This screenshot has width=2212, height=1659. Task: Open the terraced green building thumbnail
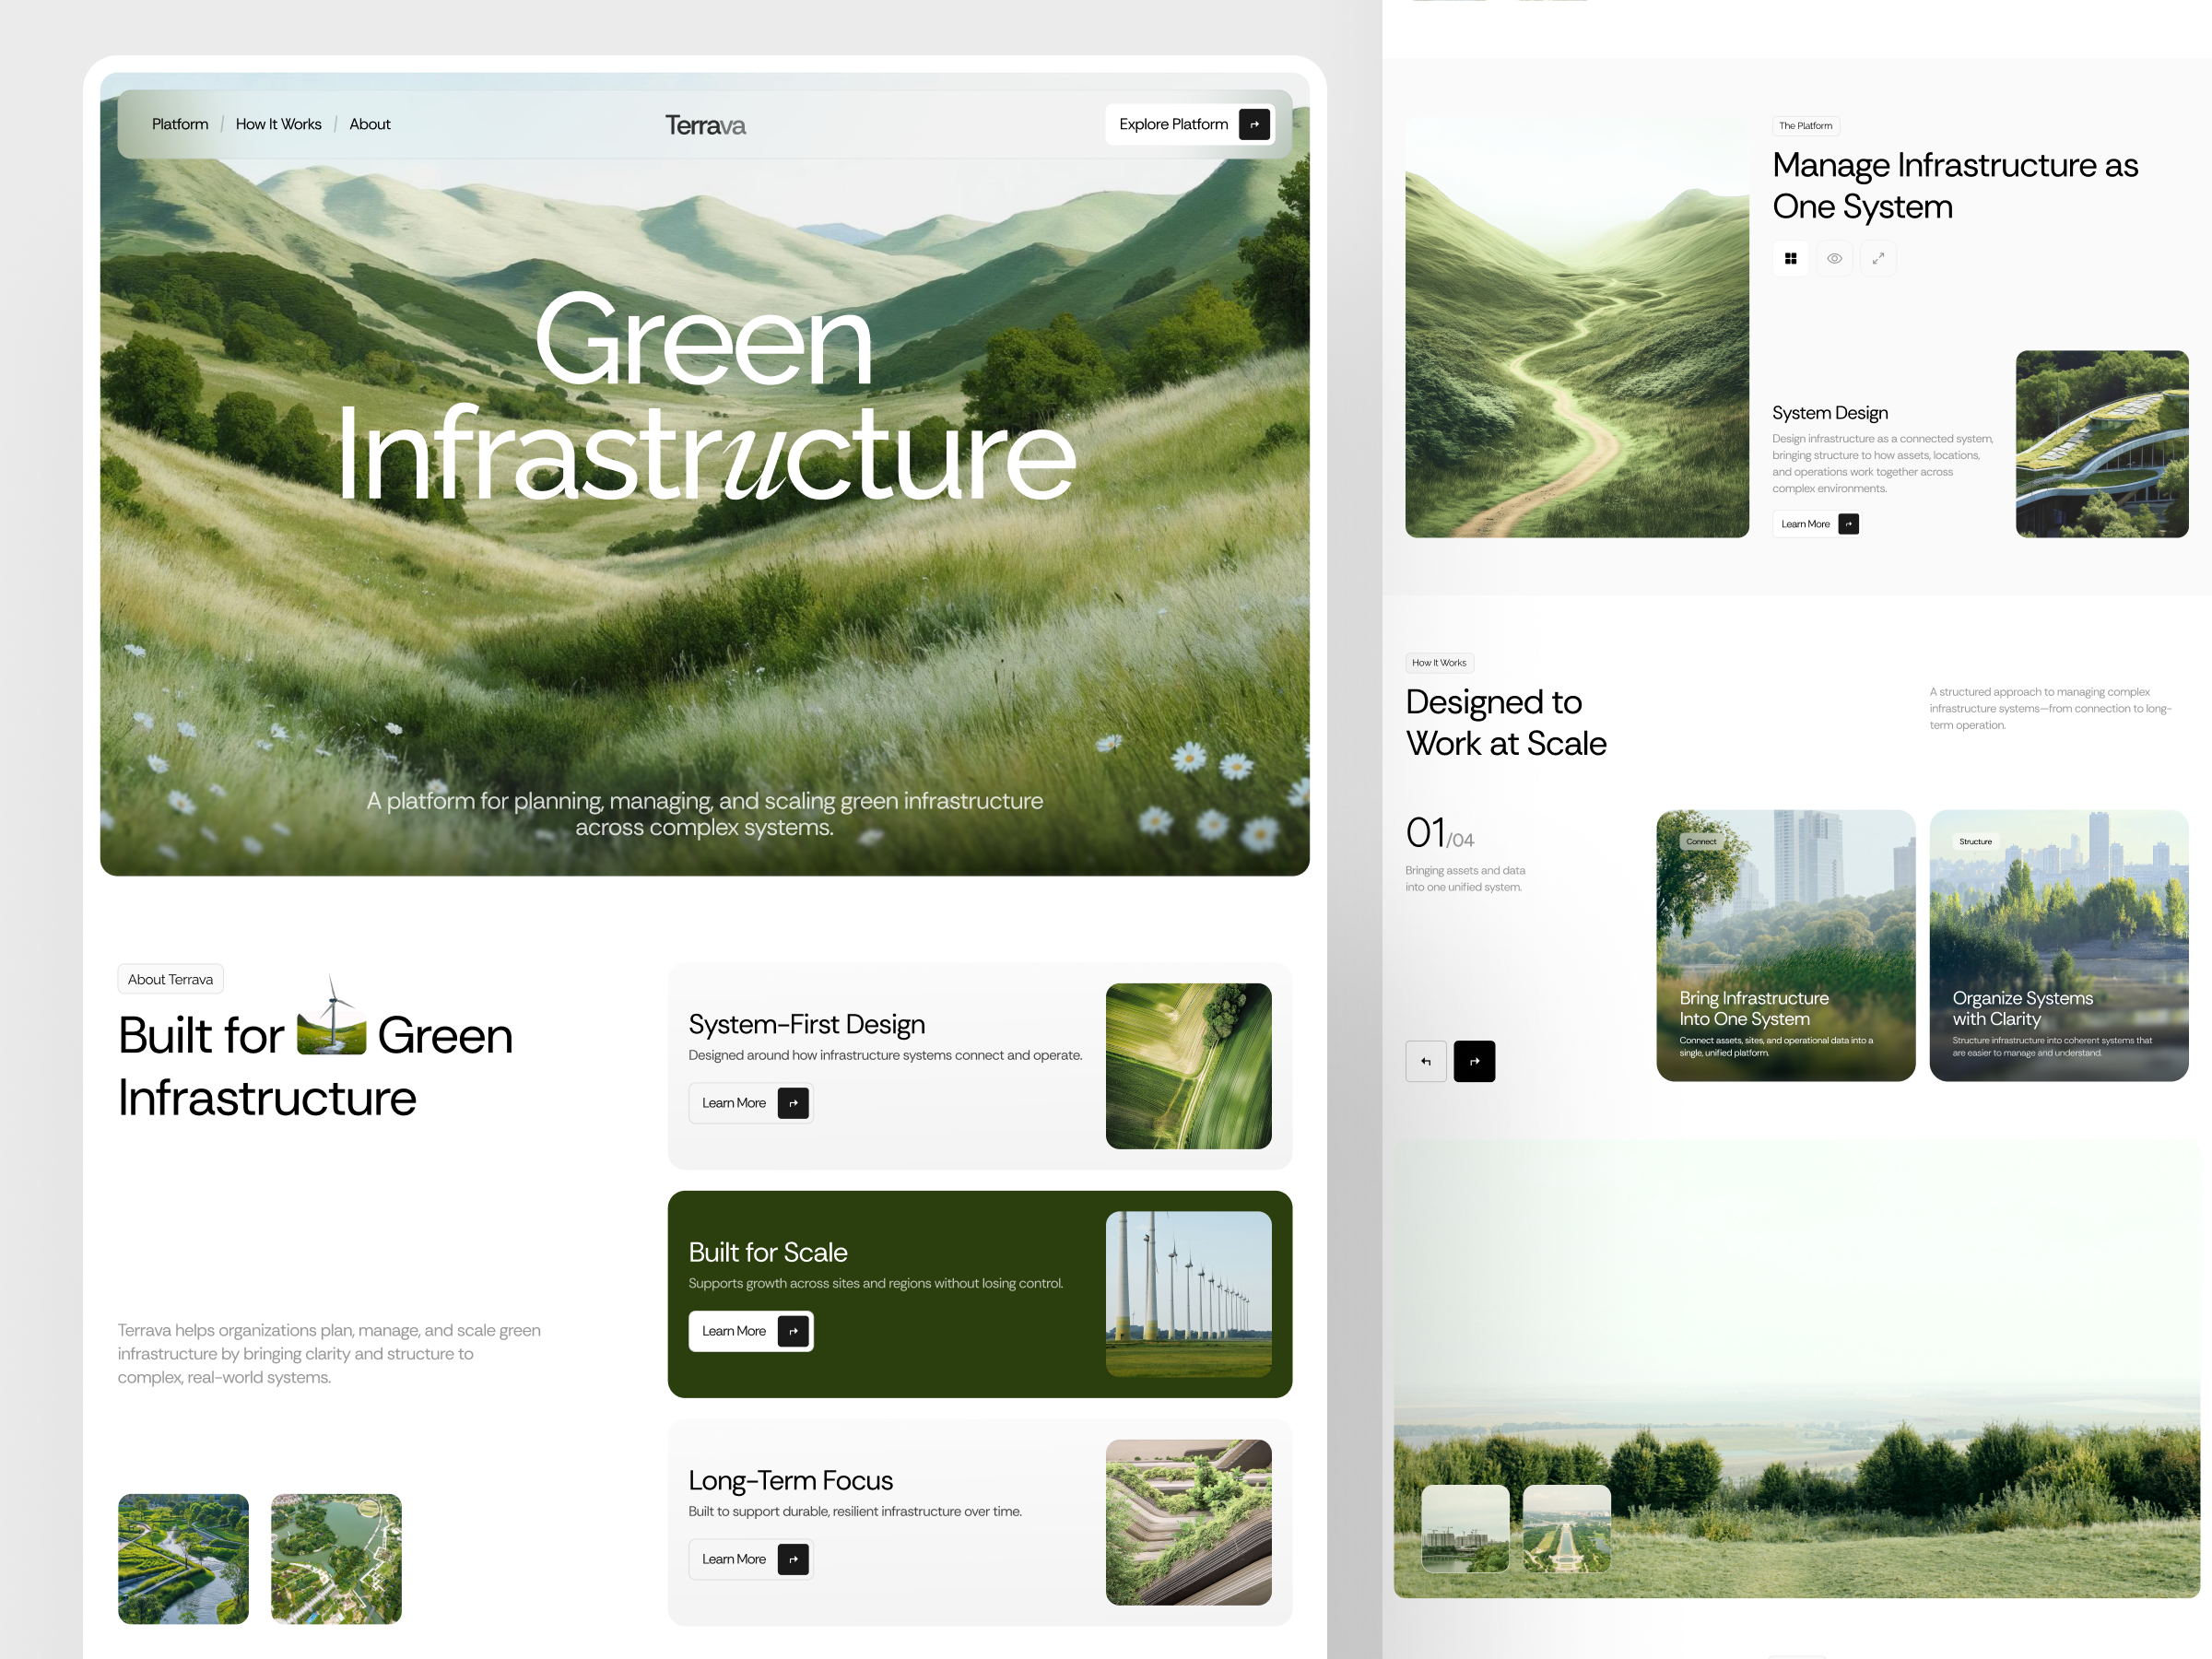(x=1188, y=1522)
